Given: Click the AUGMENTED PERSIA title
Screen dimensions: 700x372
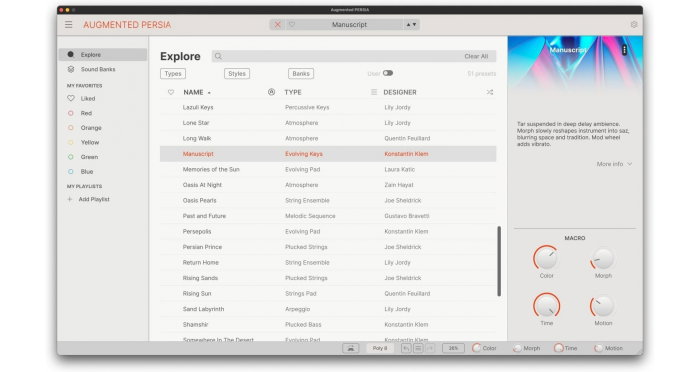Looking at the screenshot, I should tap(127, 25).
